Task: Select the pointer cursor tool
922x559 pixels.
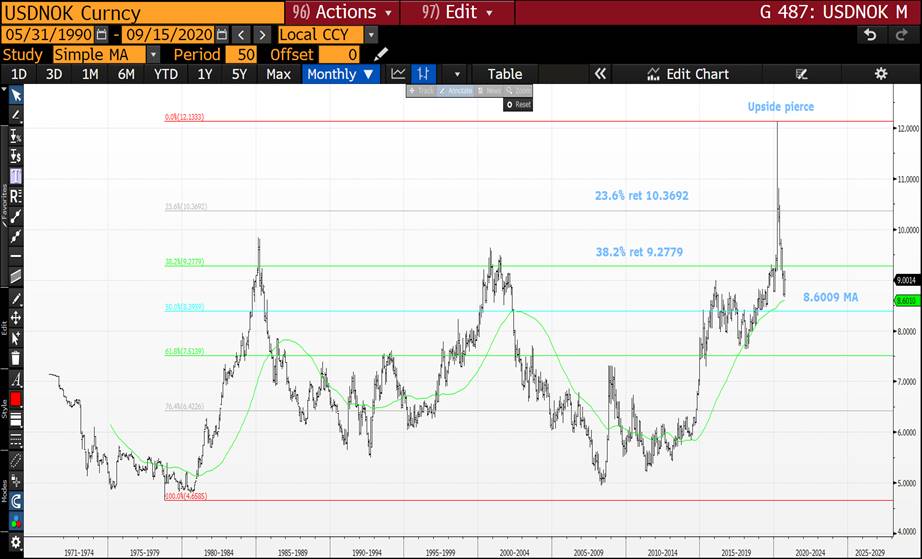Action: click(16, 96)
